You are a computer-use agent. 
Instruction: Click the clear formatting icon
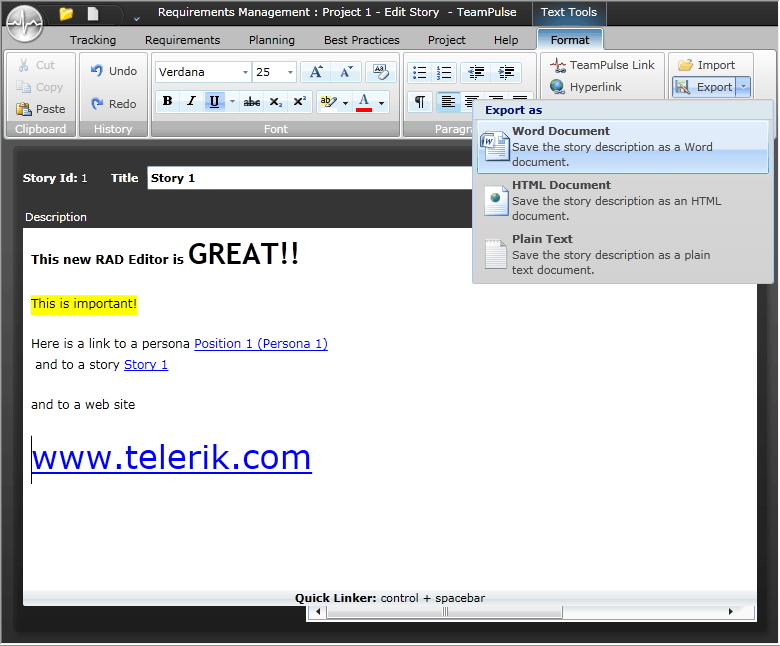click(381, 72)
